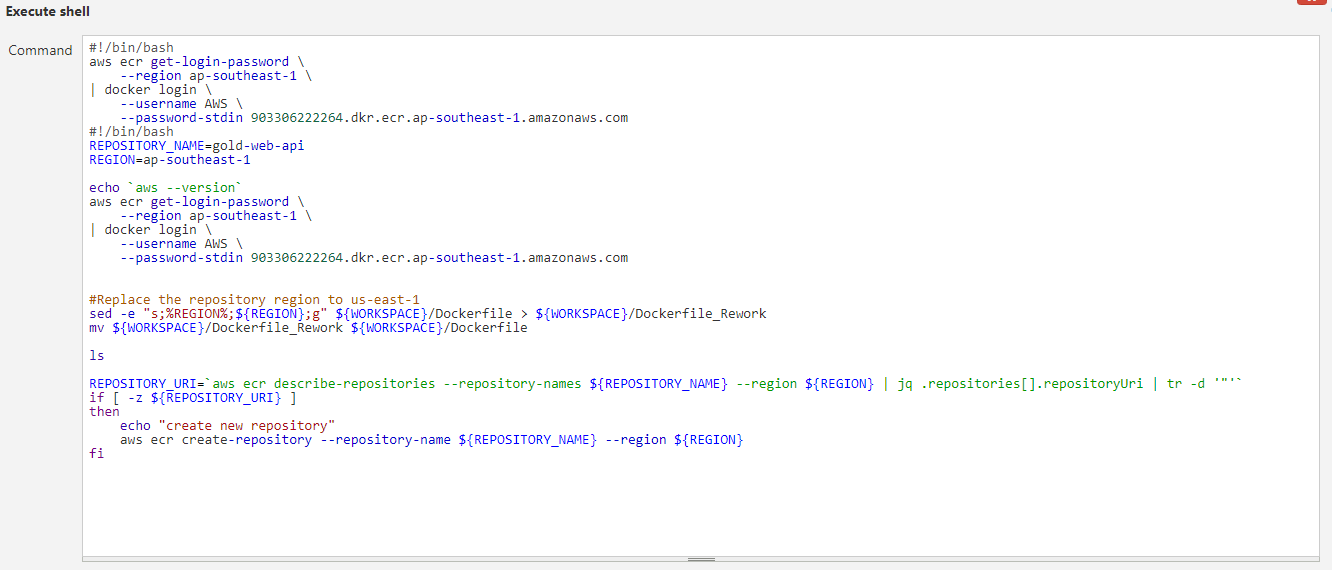This screenshot has height=570, width=1332.
Task: Place cursor on REPOSITORY_NAME=gold-web-api line
Action: (196, 145)
